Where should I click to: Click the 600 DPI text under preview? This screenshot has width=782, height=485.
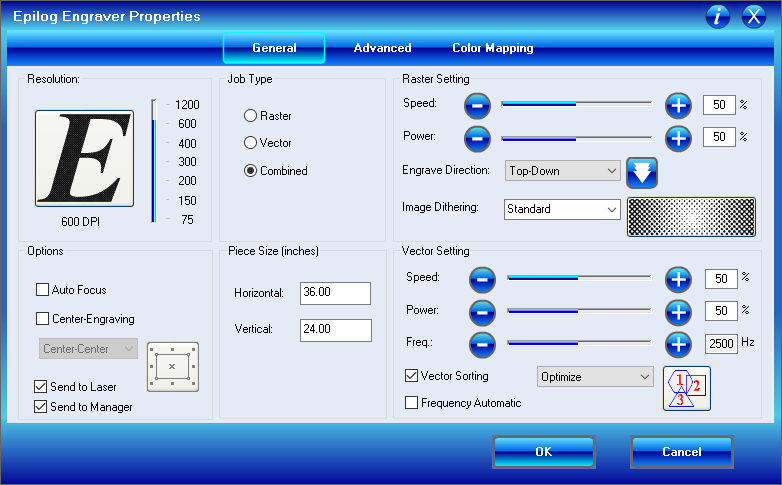pos(80,222)
